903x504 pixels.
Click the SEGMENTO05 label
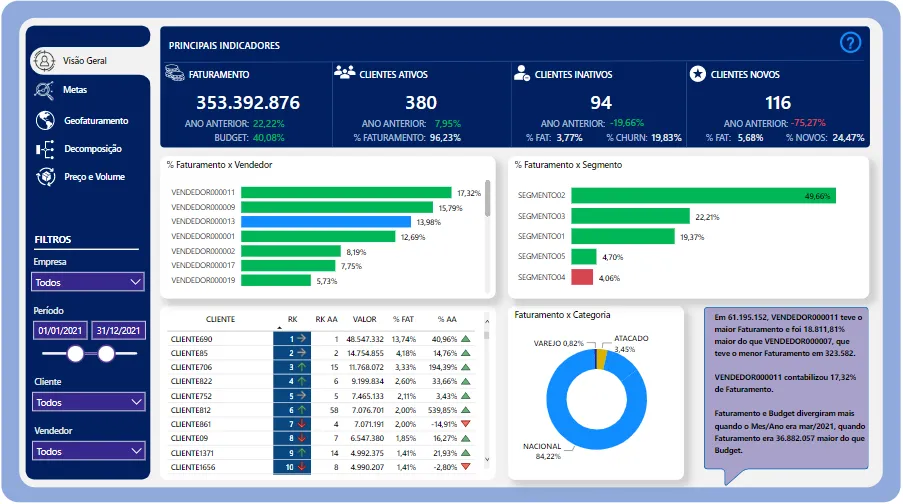[541, 256]
